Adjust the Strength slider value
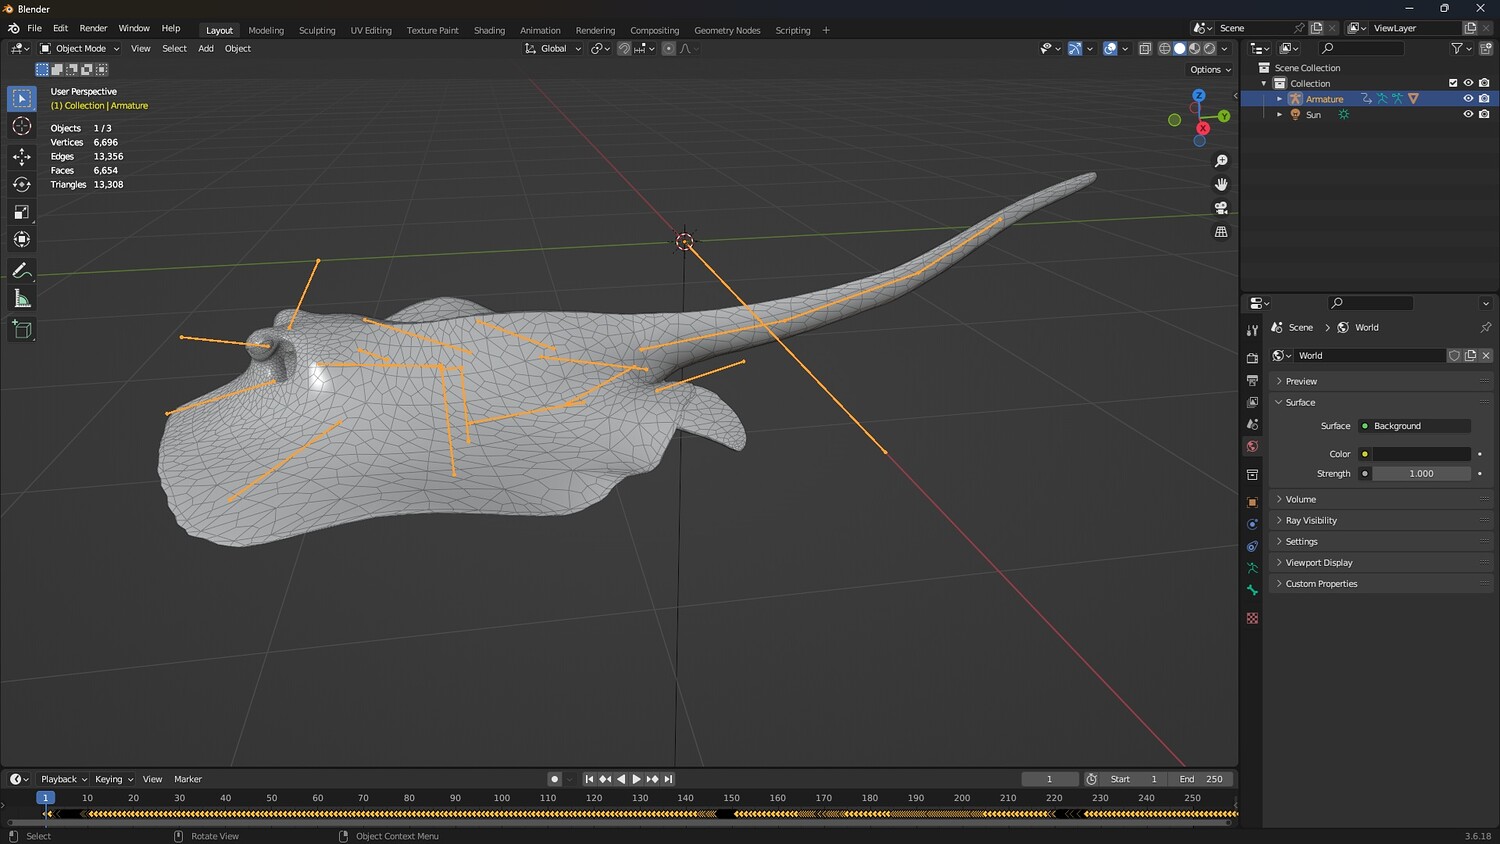The height and width of the screenshot is (844, 1500). pos(1421,474)
